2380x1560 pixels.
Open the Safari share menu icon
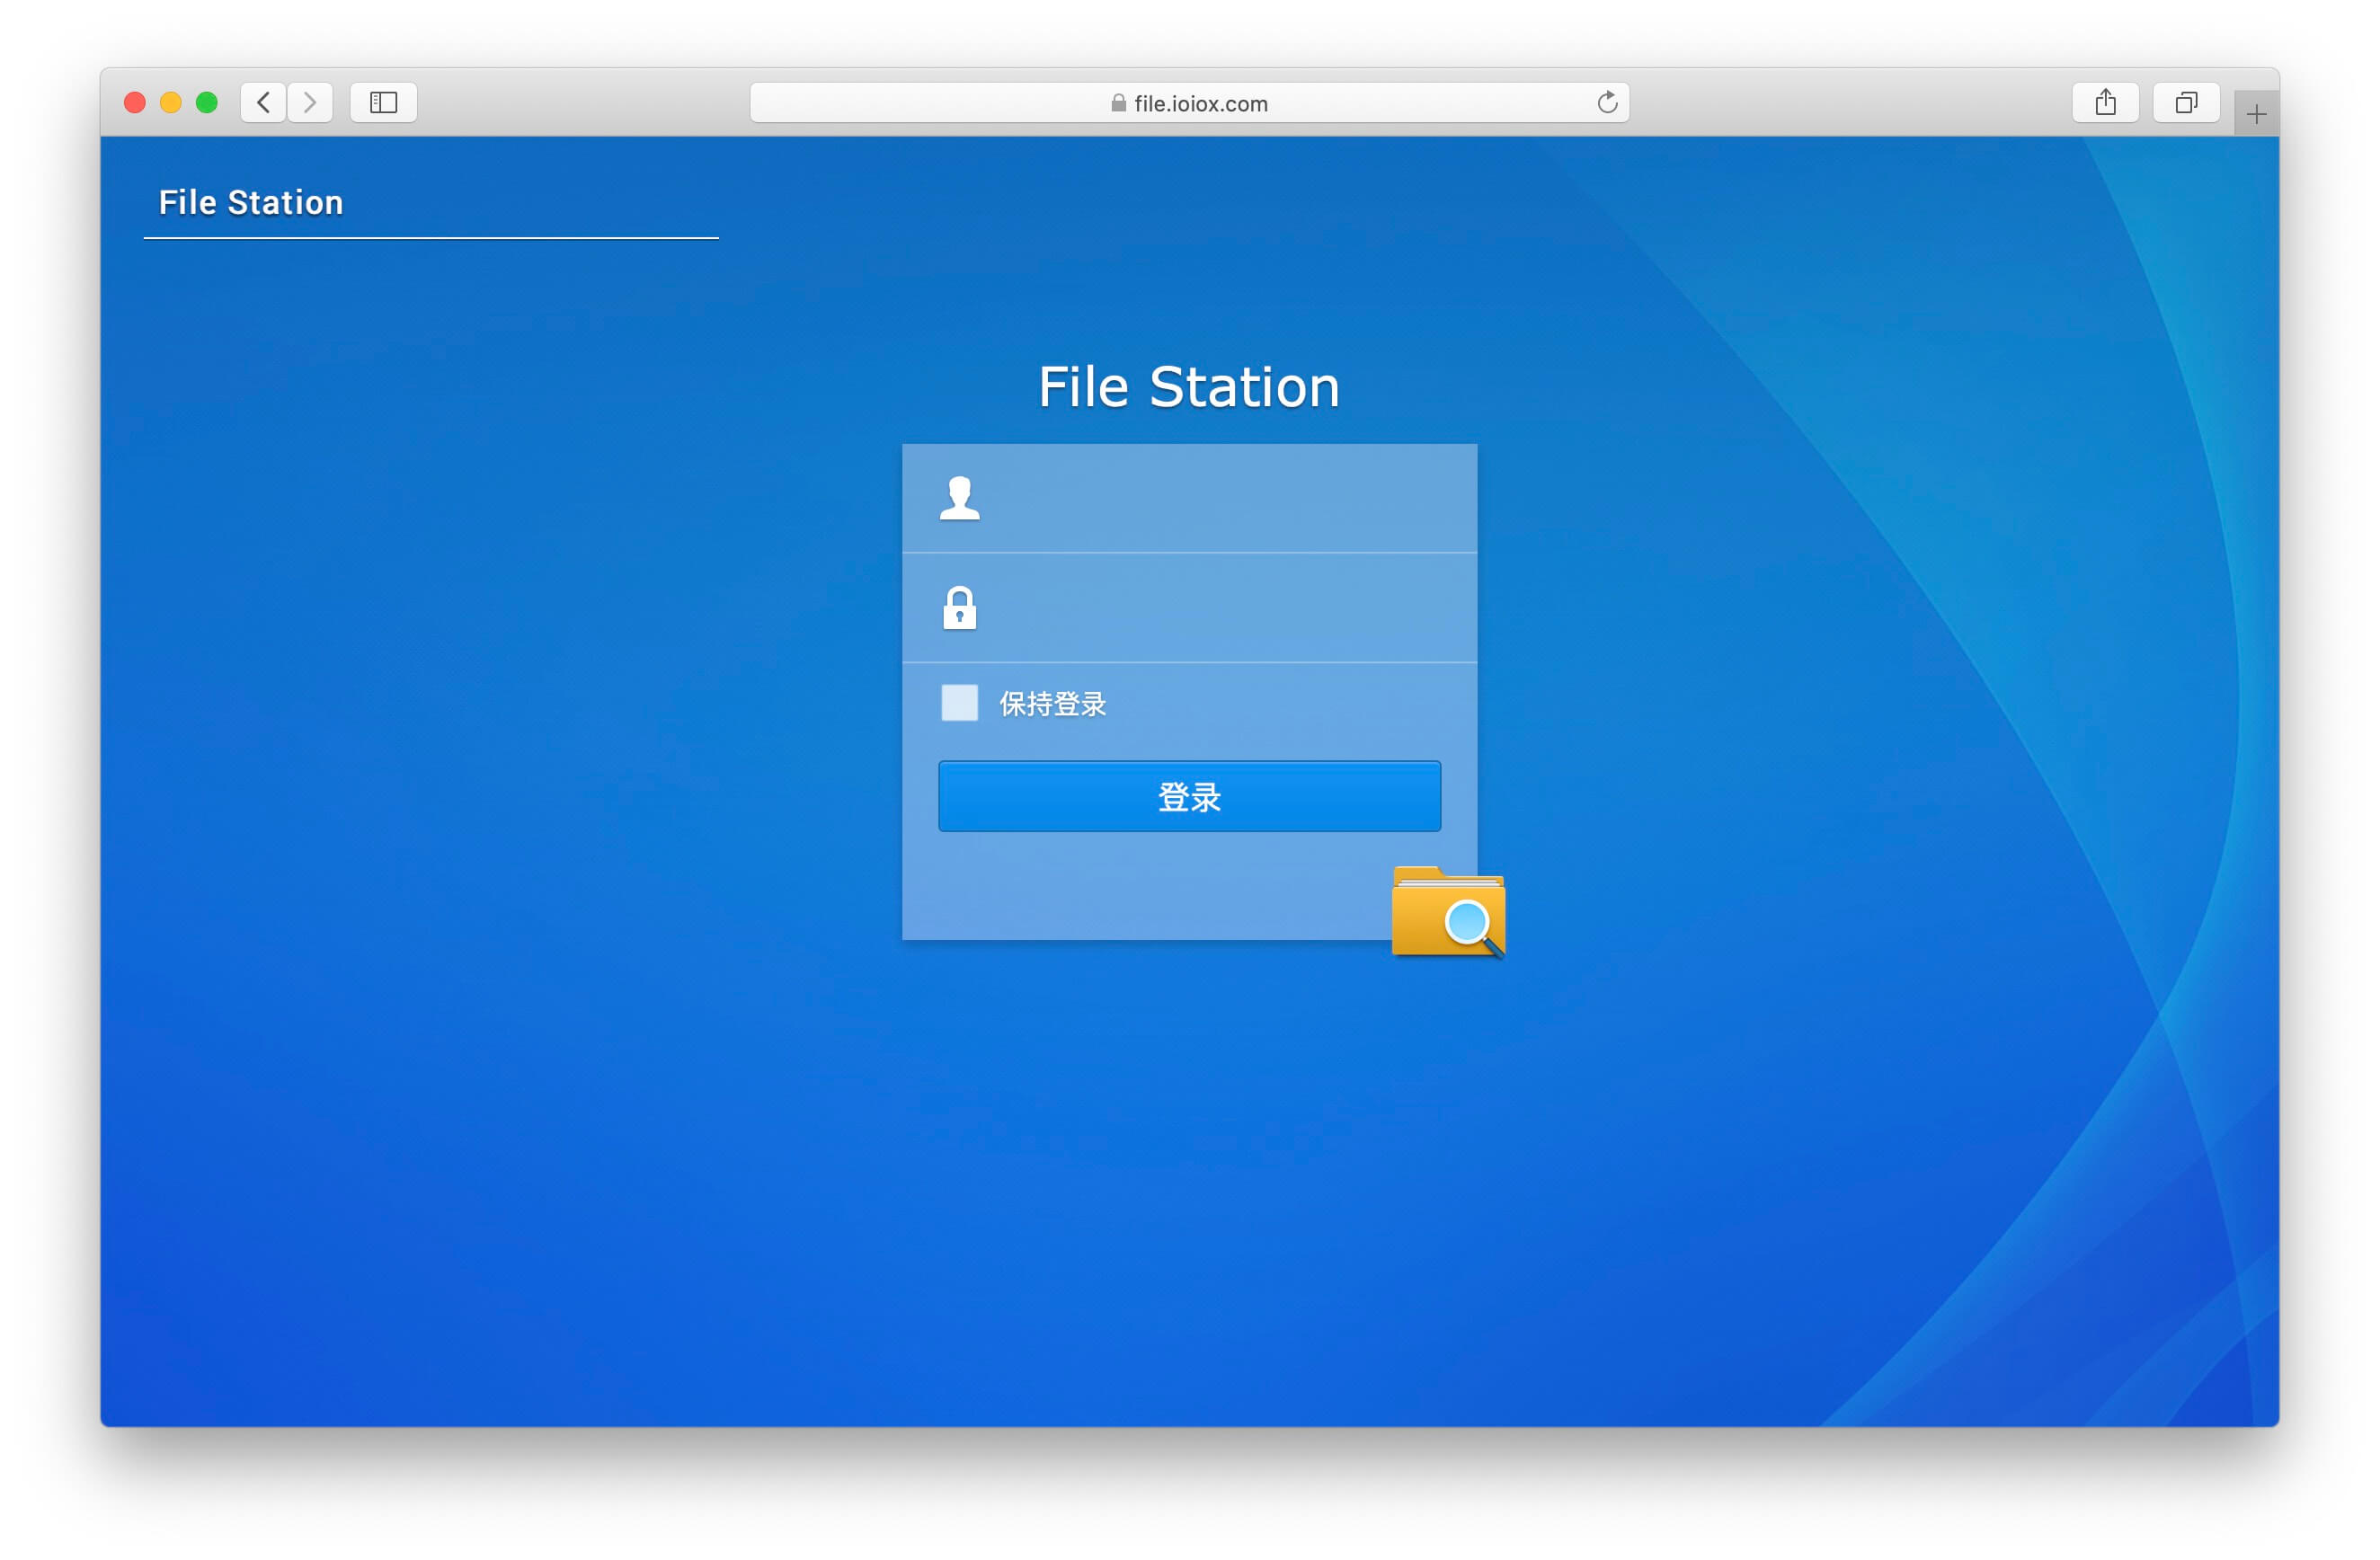[x=2105, y=102]
